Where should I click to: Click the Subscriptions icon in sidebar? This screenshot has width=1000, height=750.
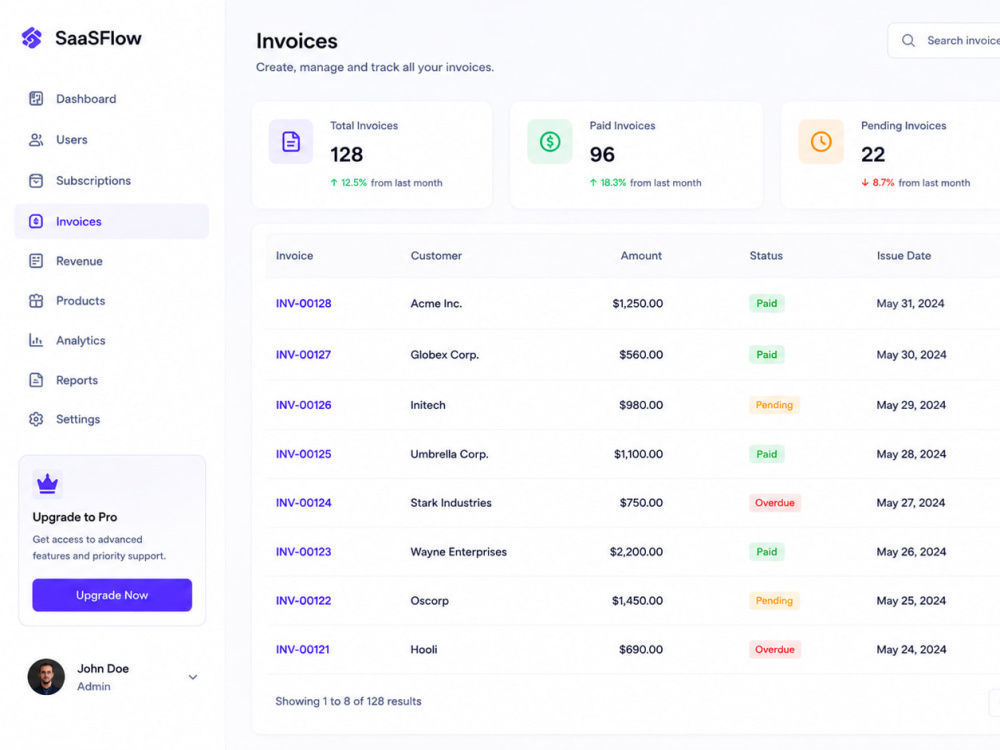point(36,180)
